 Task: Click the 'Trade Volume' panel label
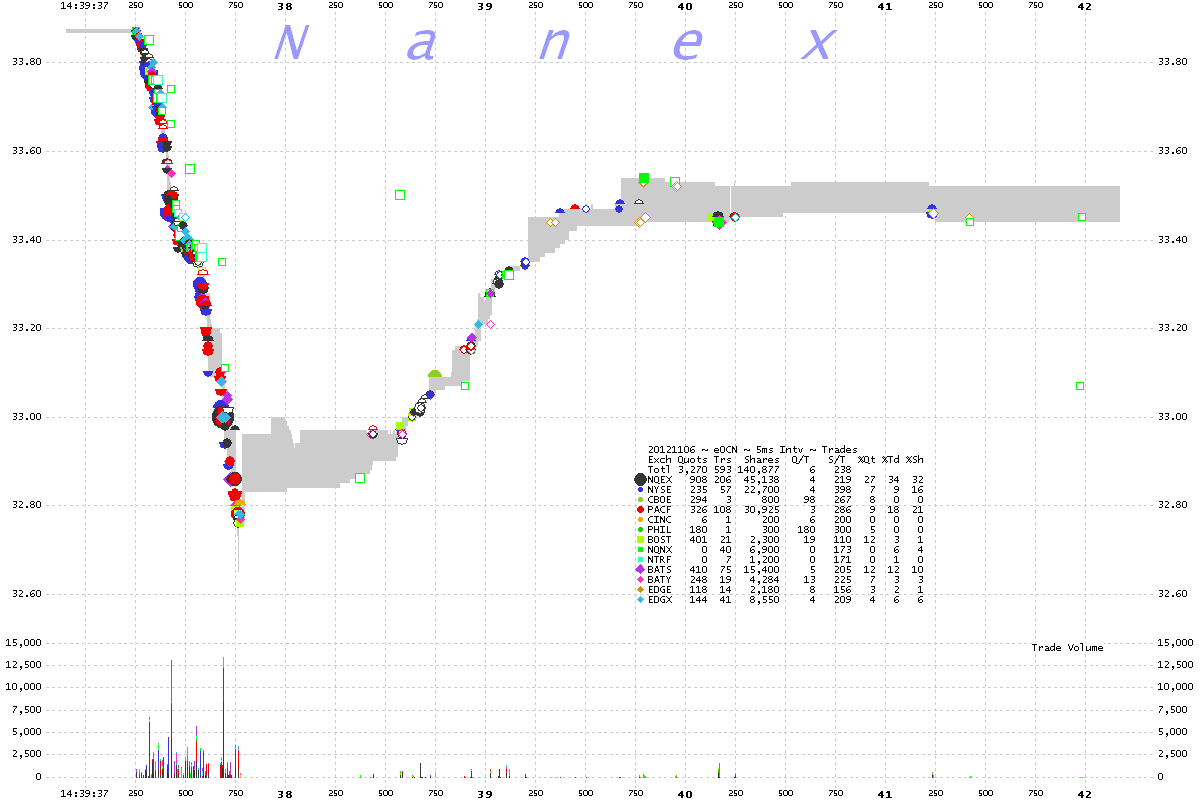tap(1067, 648)
